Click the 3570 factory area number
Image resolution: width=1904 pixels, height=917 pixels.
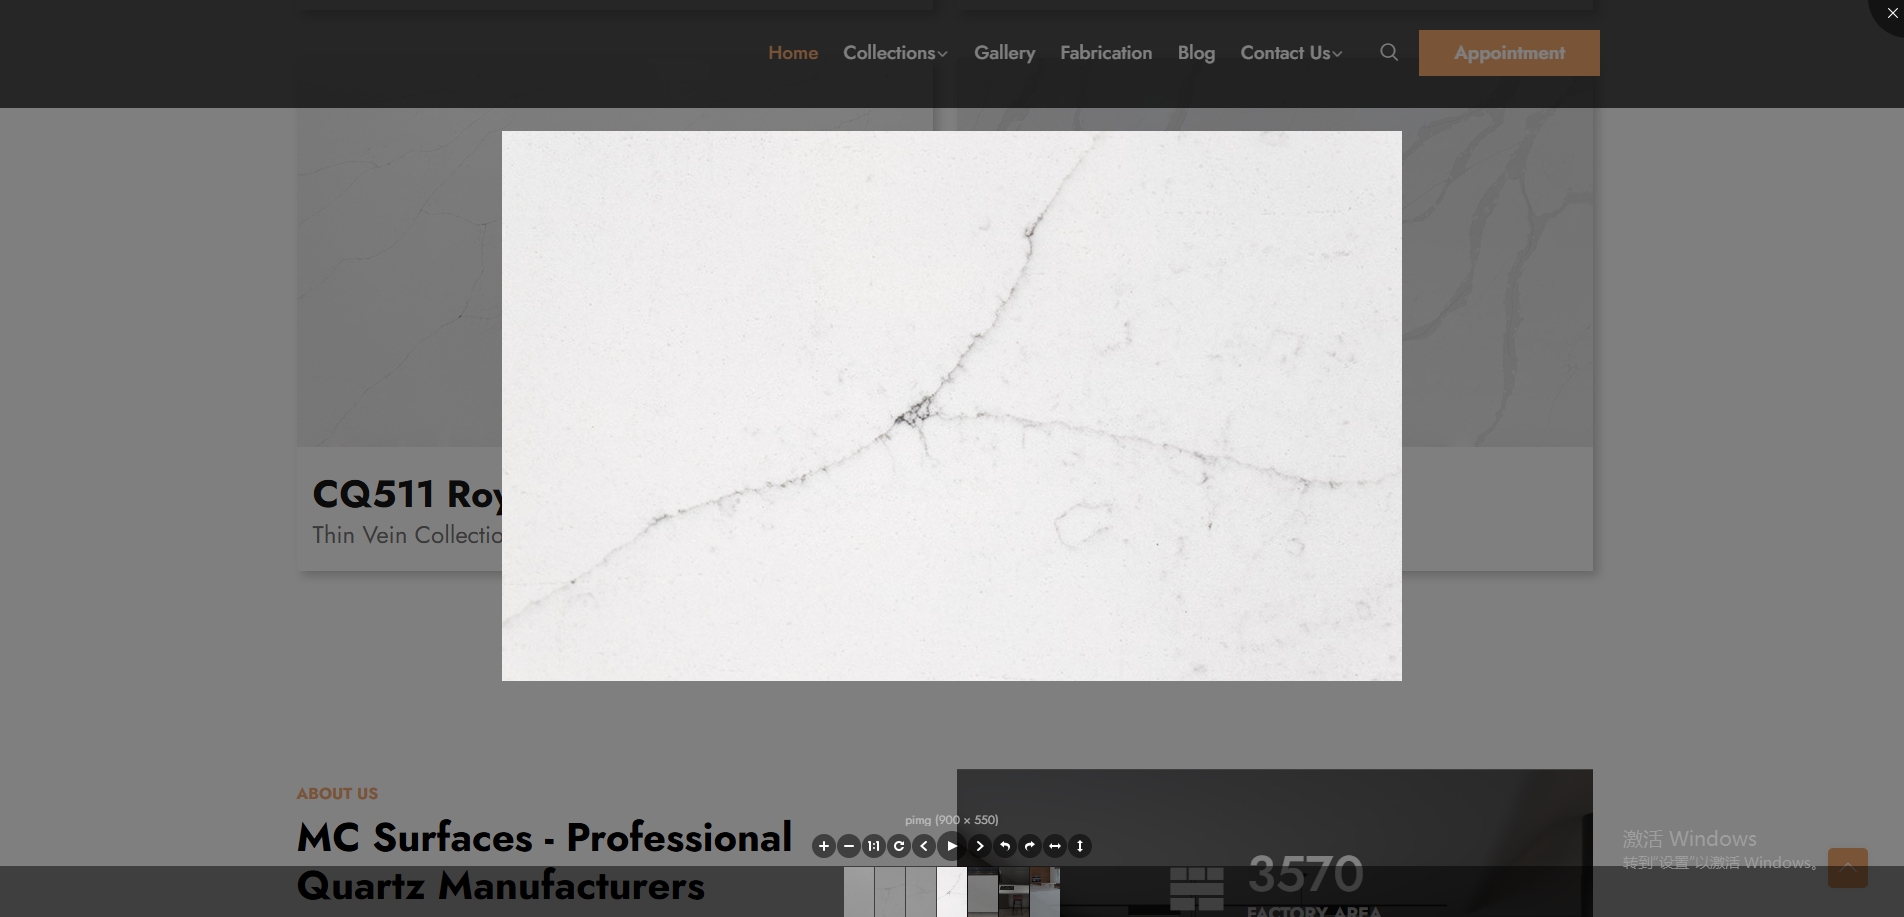tap(1306, 874)
